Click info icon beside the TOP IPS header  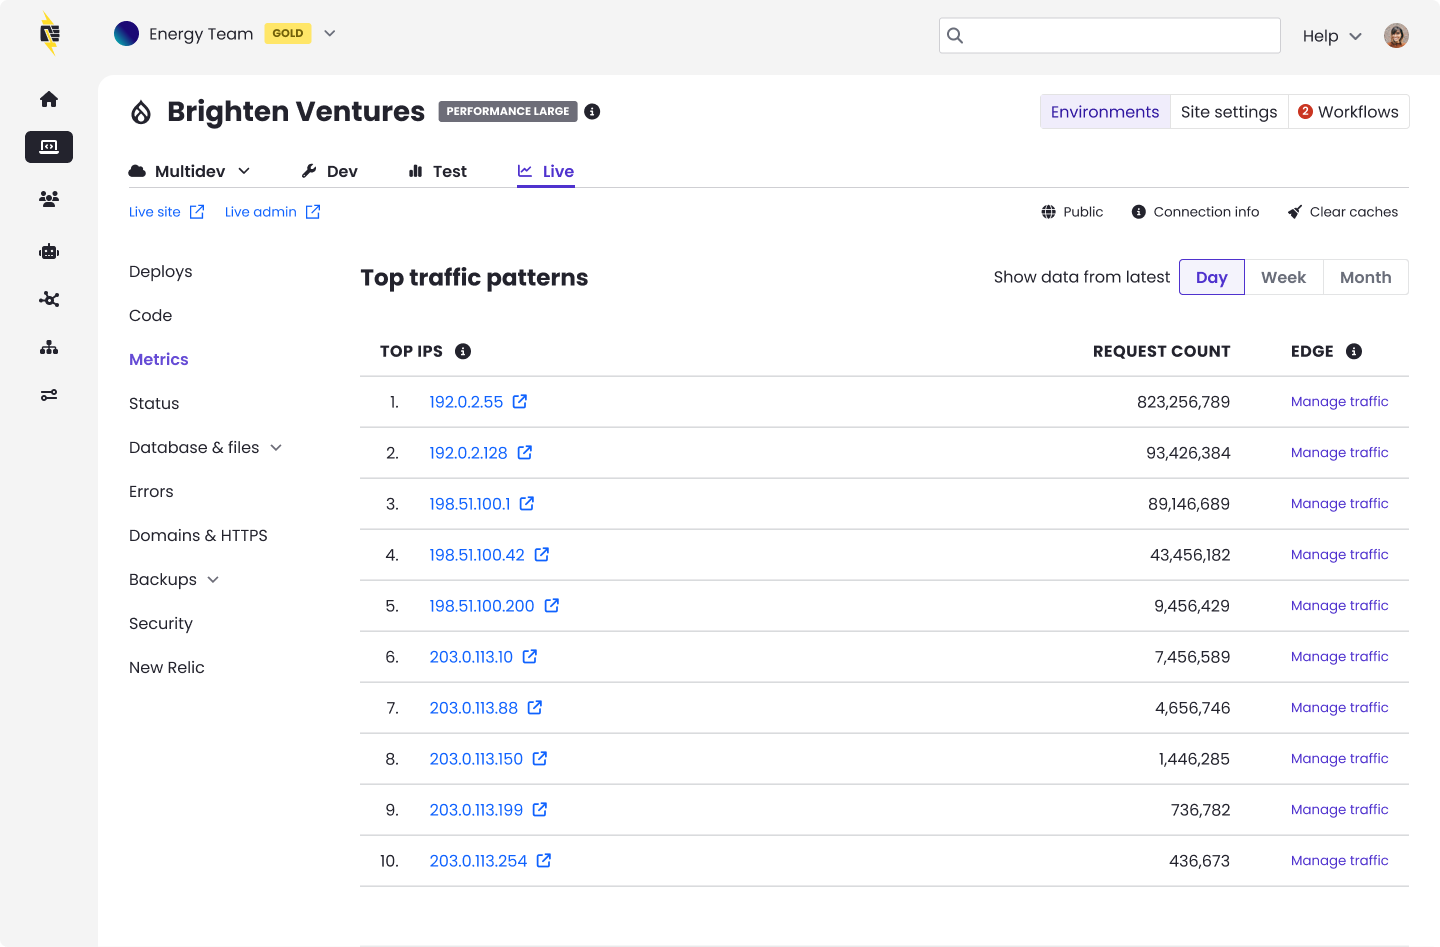tap(463, 351)
